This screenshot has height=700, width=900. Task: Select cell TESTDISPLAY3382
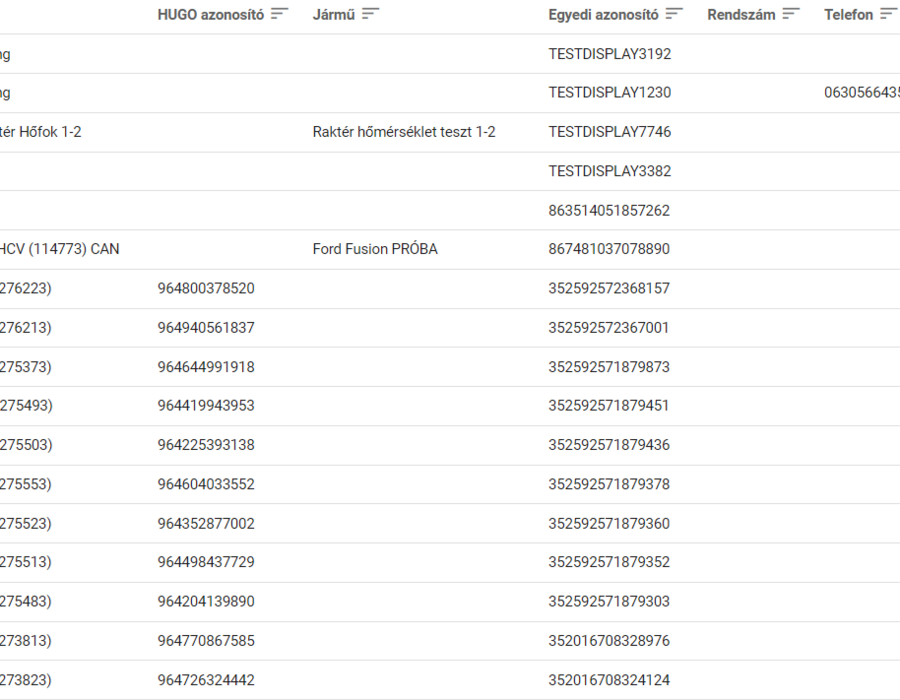610,171
